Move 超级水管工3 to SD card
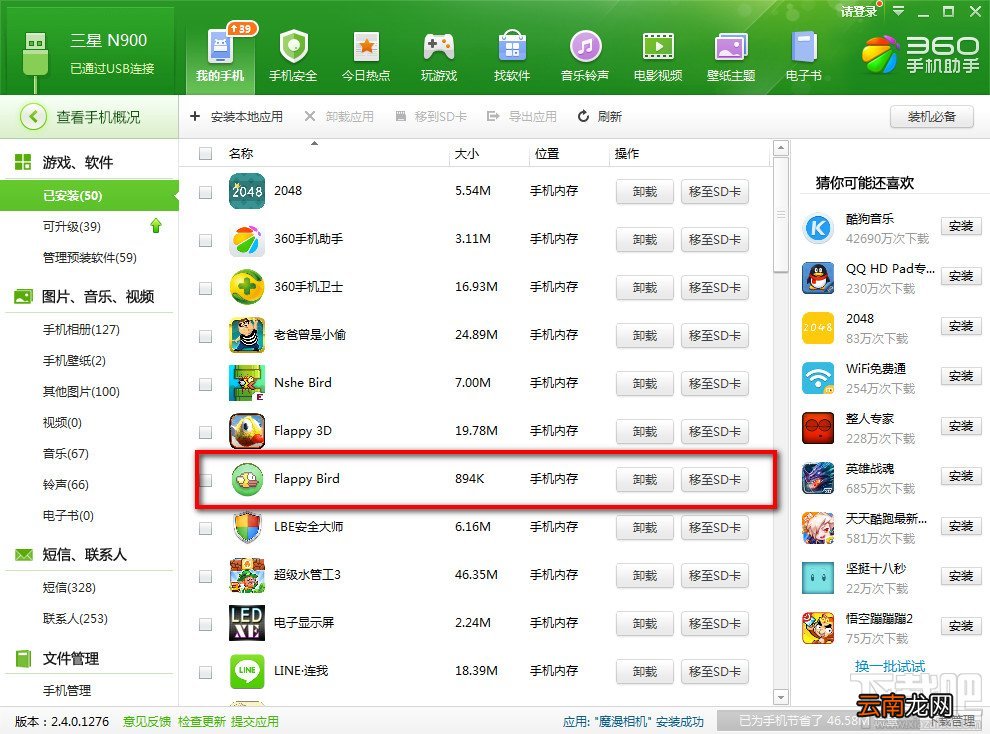Viewport: 990px width, 734px height. tap(715, 576)
